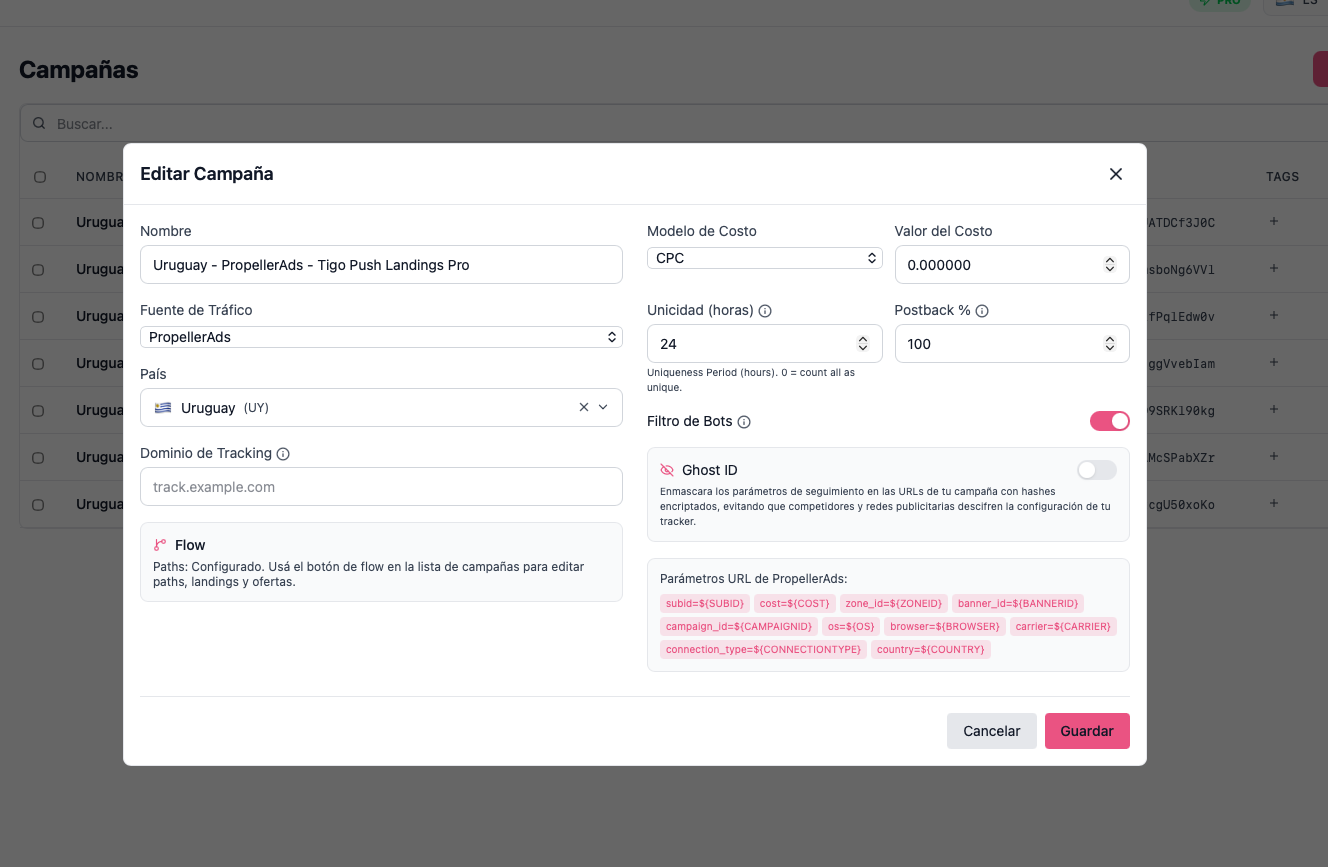Add tag on row ending ggVvebIam

[1274, 362]
